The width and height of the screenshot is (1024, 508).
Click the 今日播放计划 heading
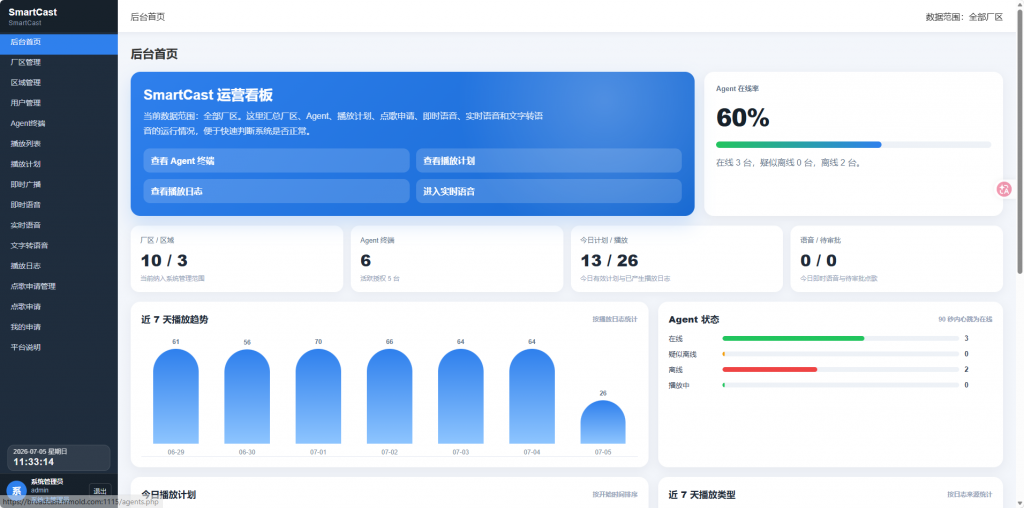click(168, 494)
